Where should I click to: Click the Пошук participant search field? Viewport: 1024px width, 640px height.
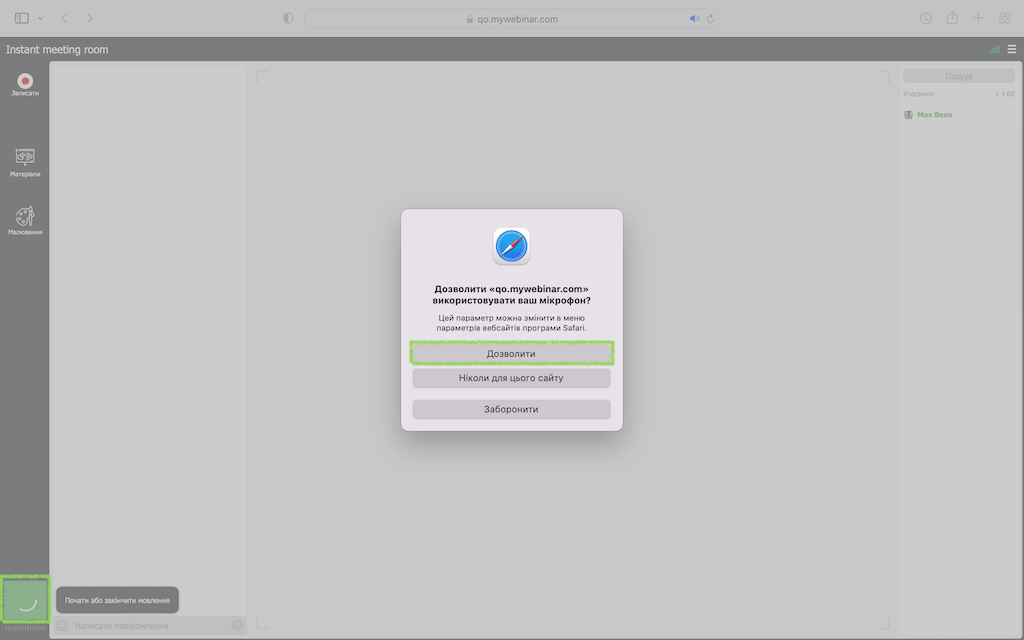tap(958, 76)
